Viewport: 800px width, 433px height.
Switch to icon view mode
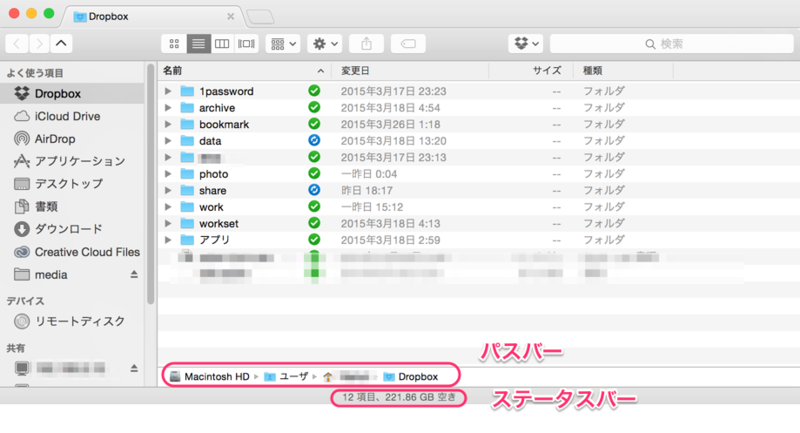tap(174, 44)
